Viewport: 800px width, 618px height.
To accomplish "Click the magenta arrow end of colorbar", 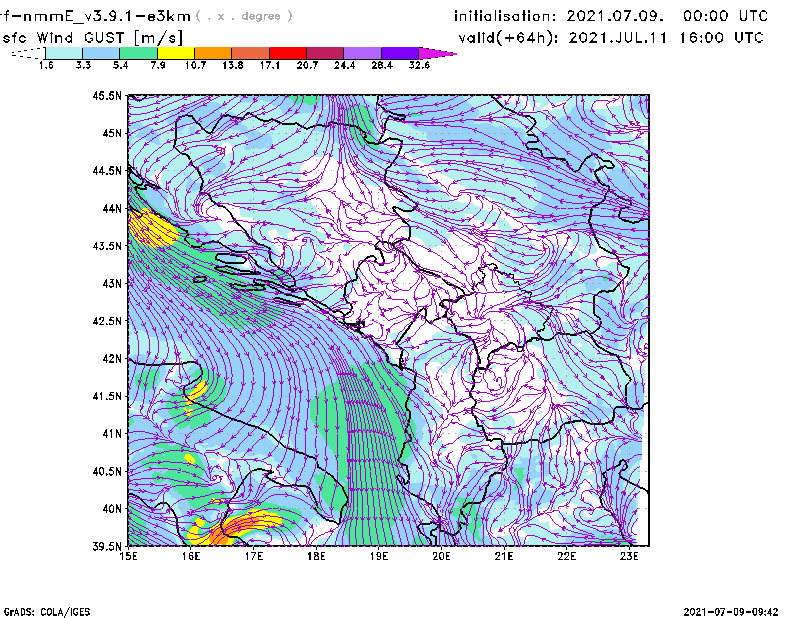I will (437, 53).
